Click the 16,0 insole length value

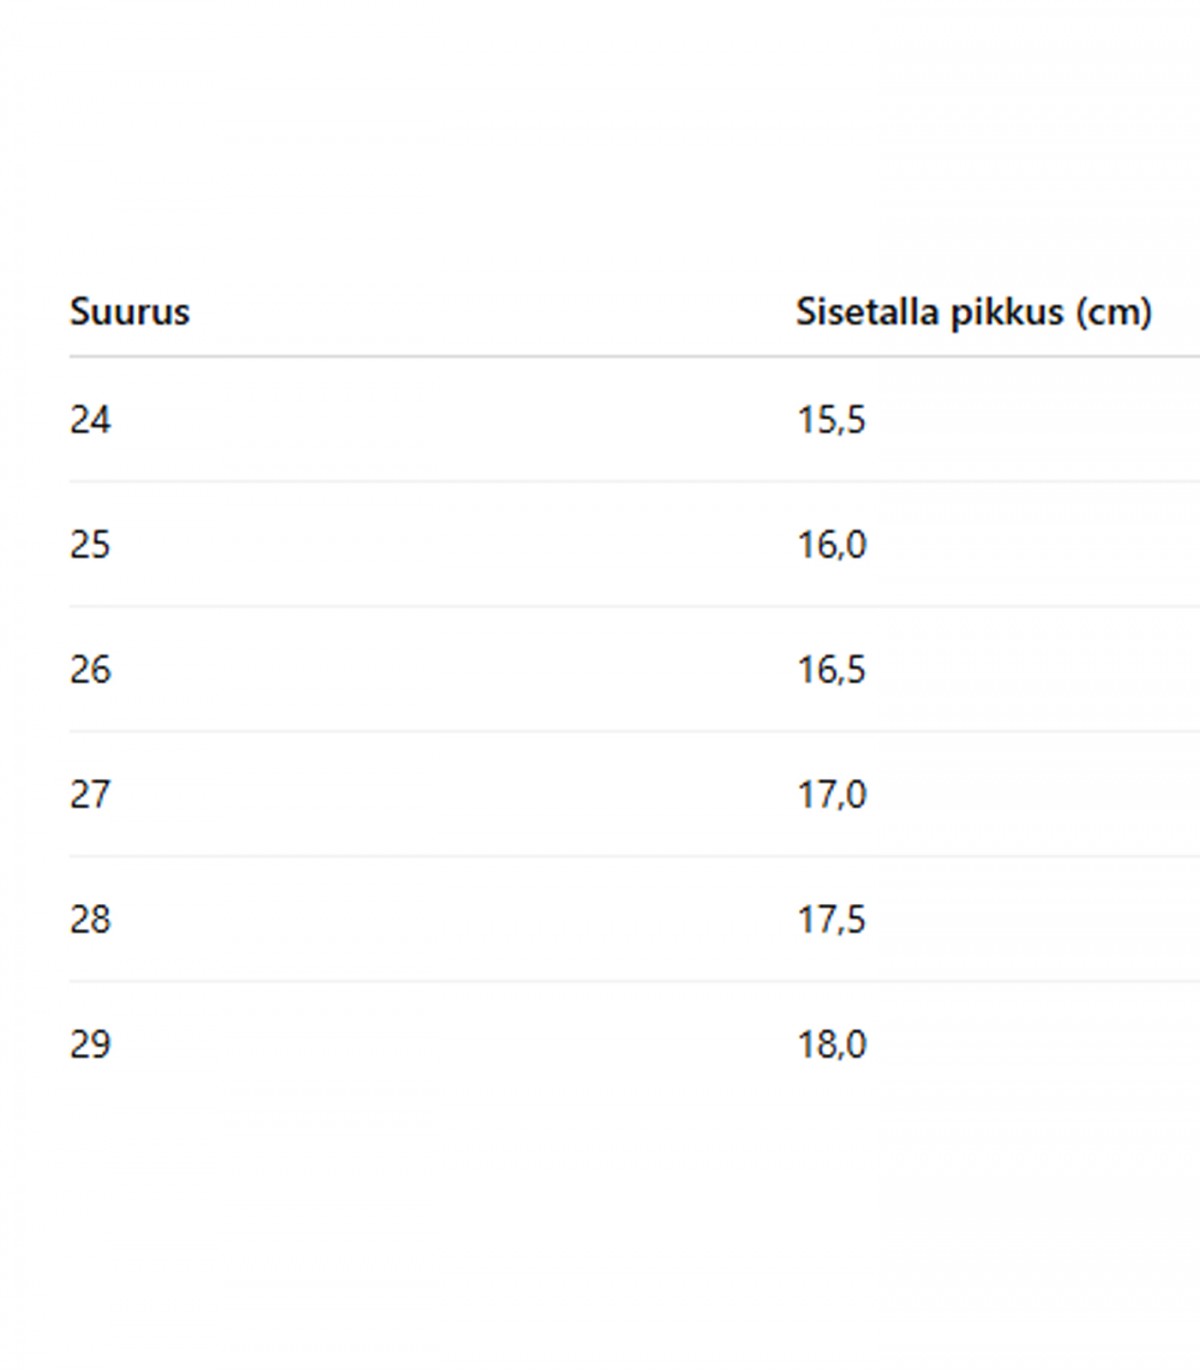(831, 545)
